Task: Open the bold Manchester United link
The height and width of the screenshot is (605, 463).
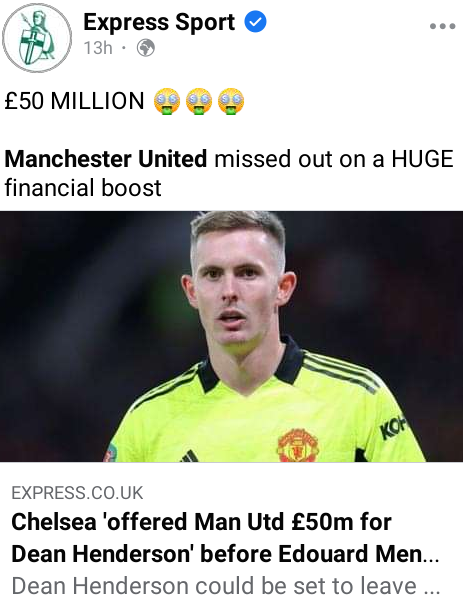Action: [x=106, y=159]
